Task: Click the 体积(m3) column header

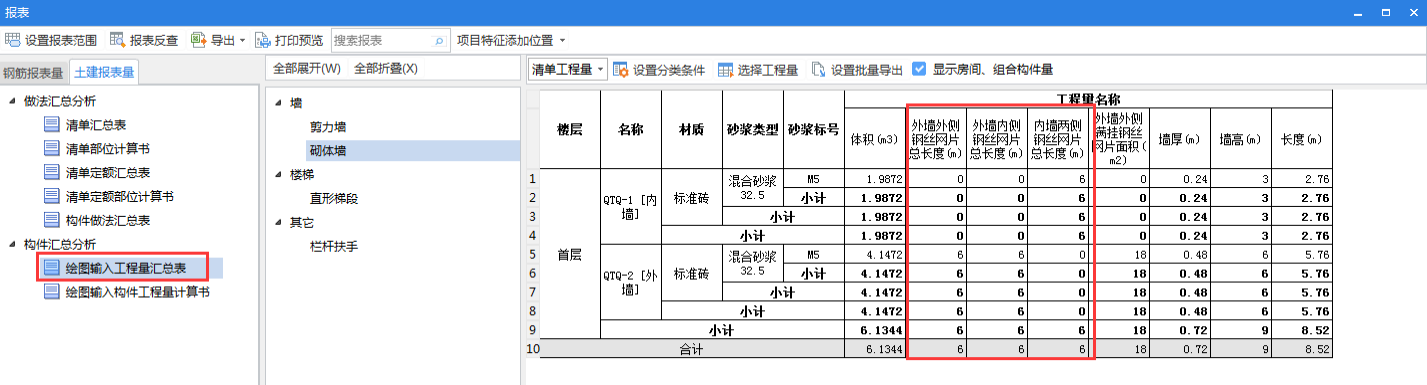Action: (875, 139)
